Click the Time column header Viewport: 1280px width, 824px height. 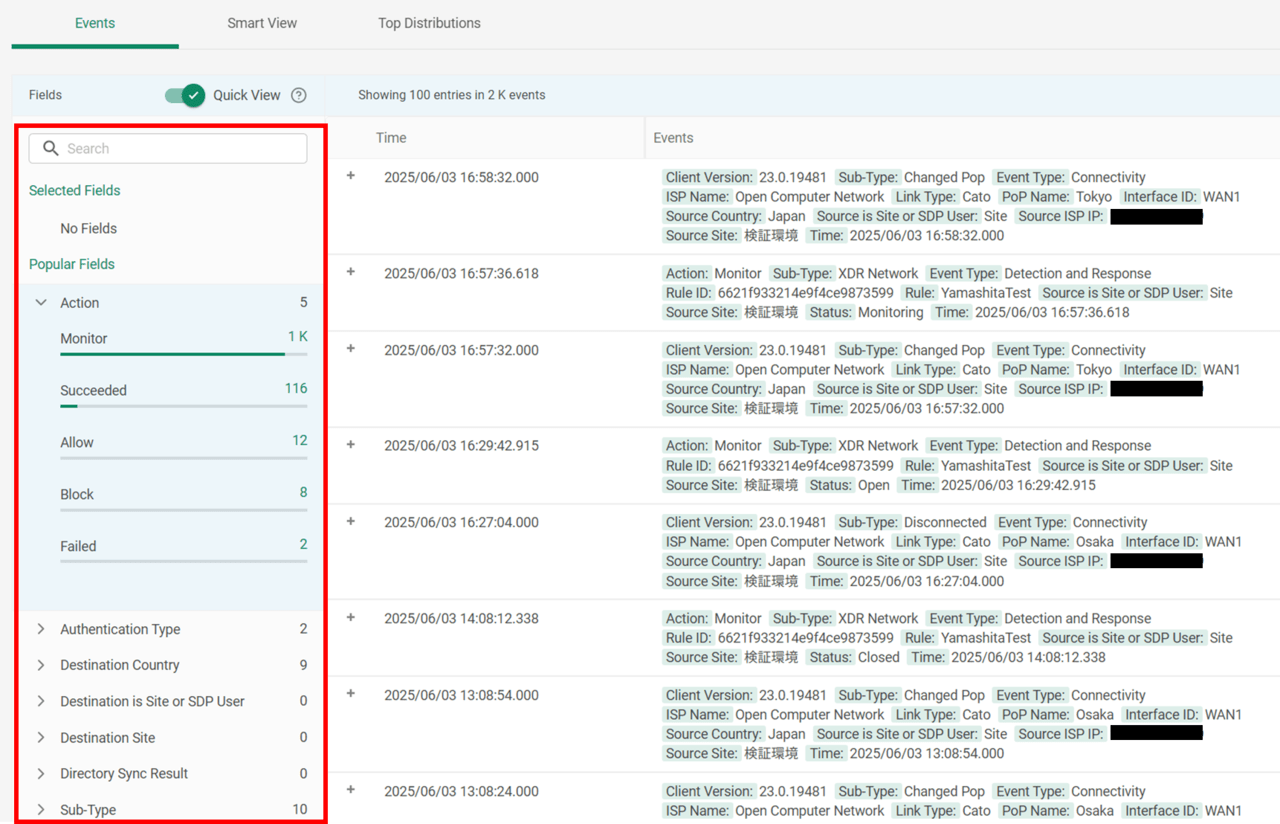click(x=391, y=138)
